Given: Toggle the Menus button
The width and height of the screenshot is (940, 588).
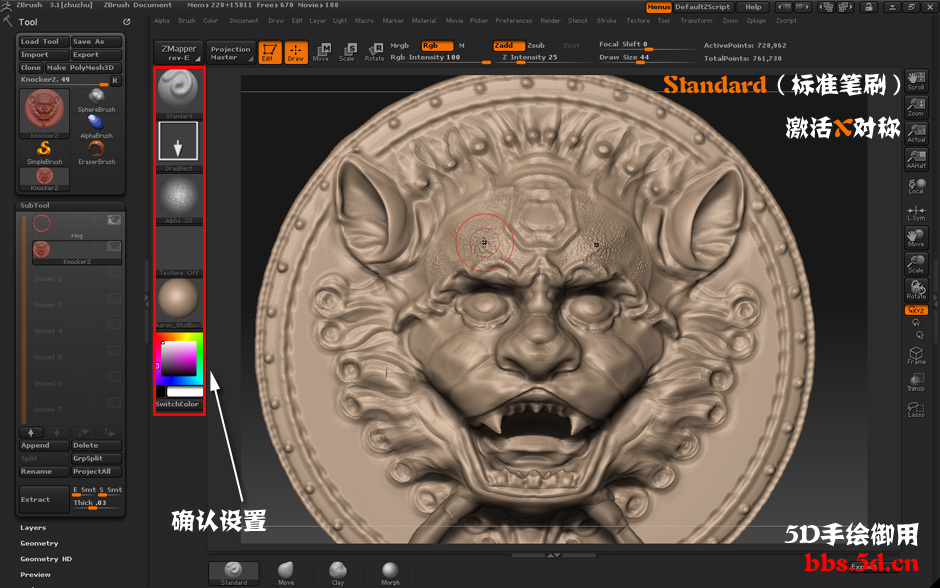Looking at the screenshot, I should tap(658, 7).
